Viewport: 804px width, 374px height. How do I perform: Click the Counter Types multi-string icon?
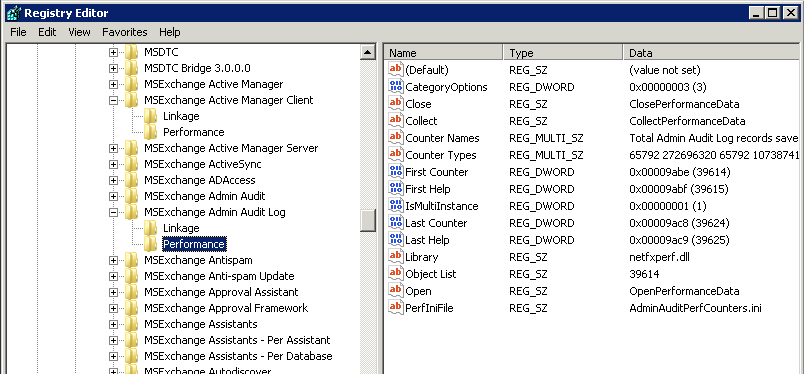(x=395, y=154)
